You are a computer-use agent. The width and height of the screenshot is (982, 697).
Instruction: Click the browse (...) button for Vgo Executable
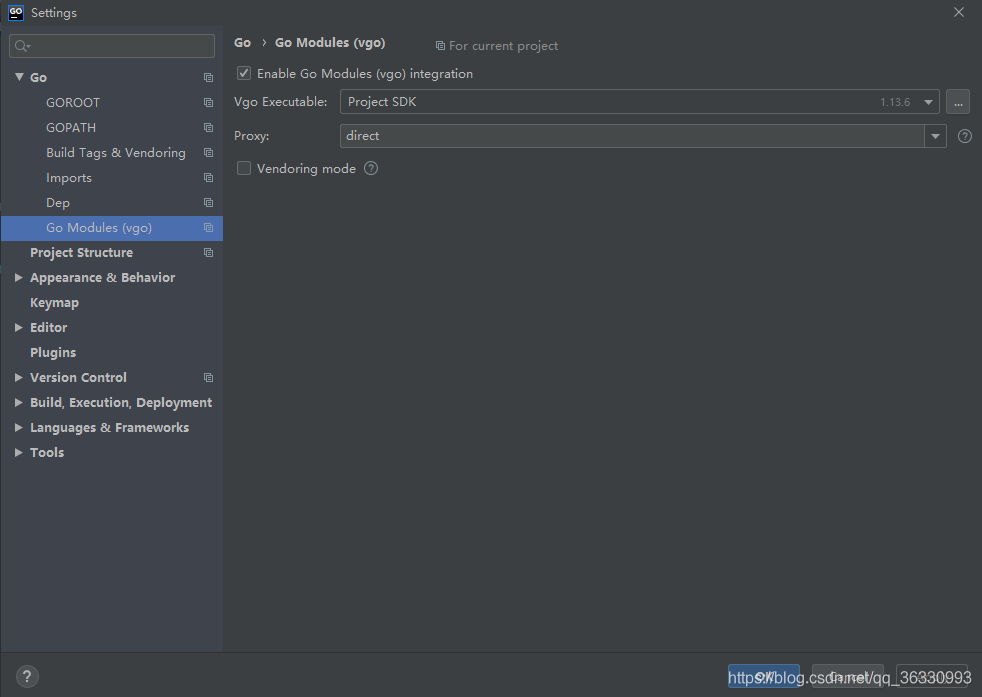click(958, 102)
